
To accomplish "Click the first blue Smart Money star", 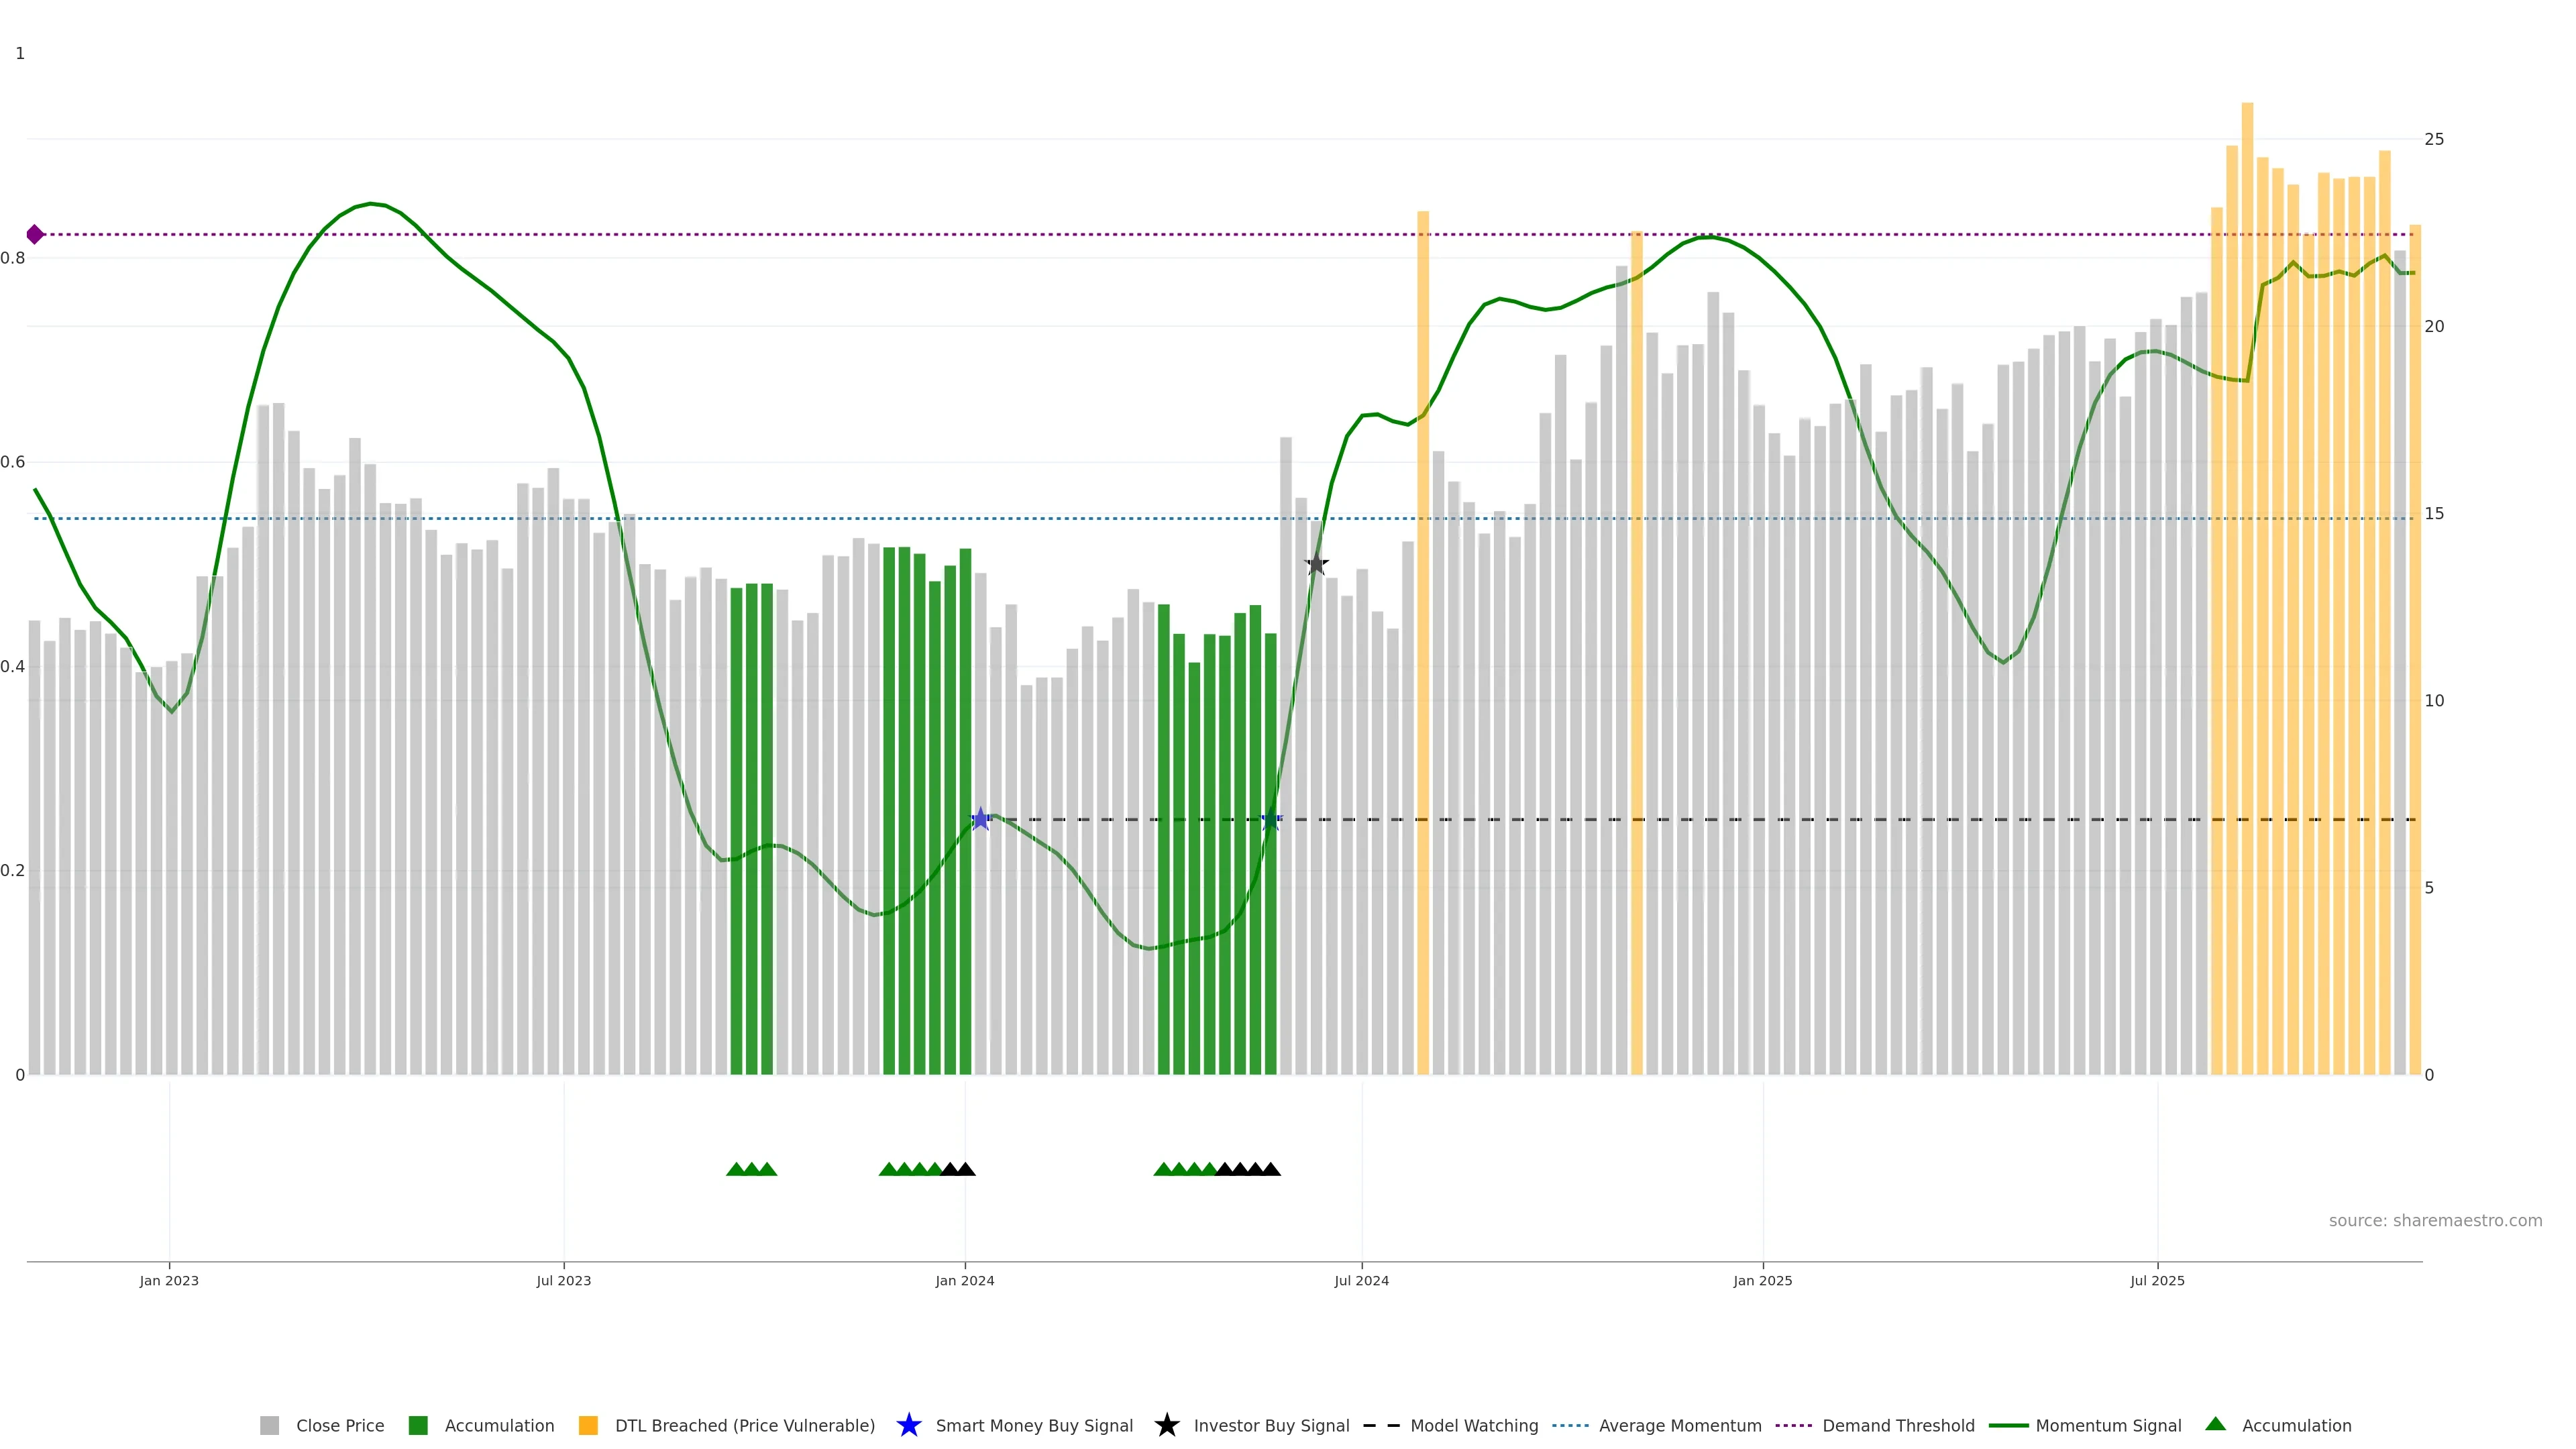I will (x=981, y=819).
